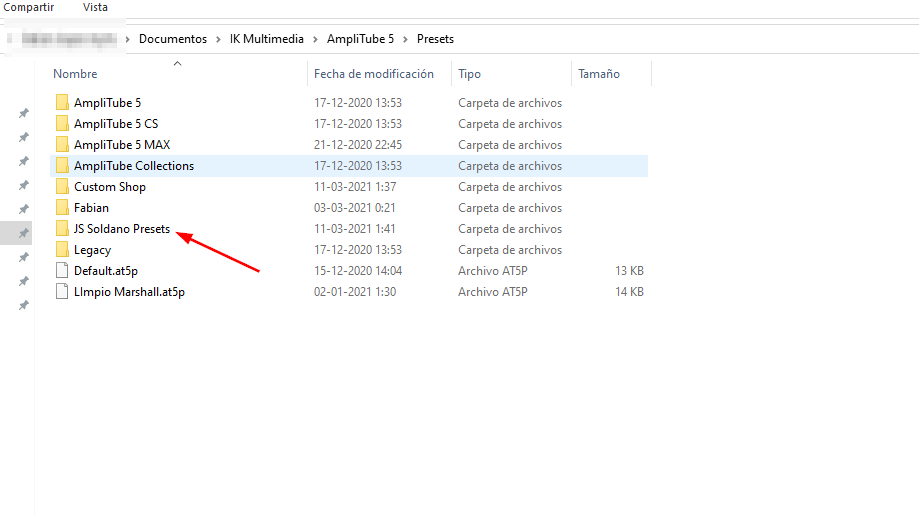919x515 pixels.
Task: Click the 14 KB size value
Action: pos(629,292)
